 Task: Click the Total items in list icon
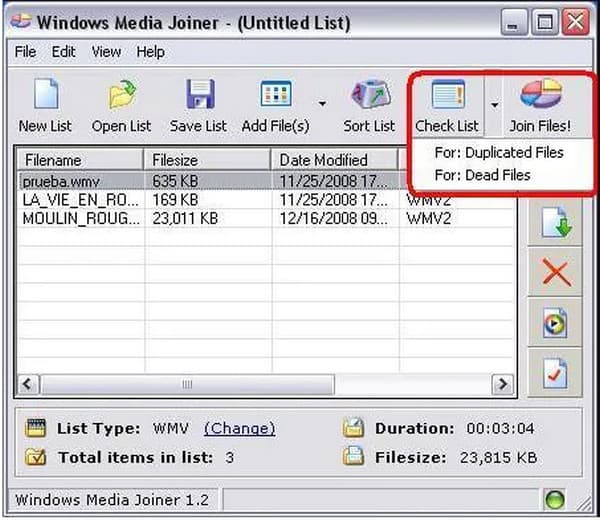pos(35,457)
